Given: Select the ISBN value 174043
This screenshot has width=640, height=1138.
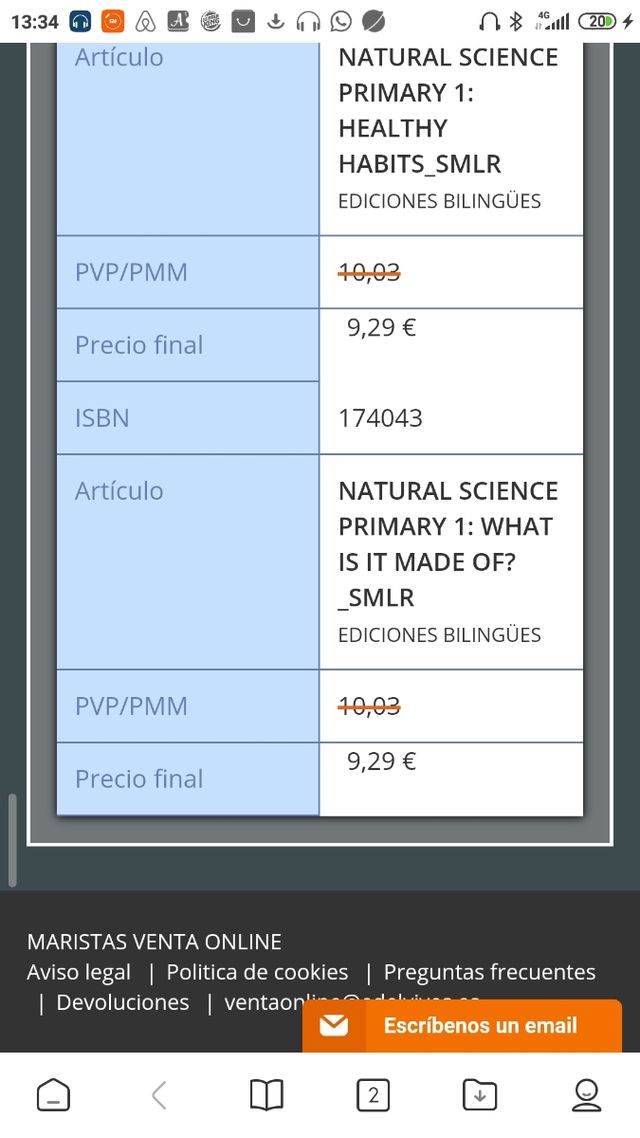Looking at the screenshot, I should (x=380, y=418).
